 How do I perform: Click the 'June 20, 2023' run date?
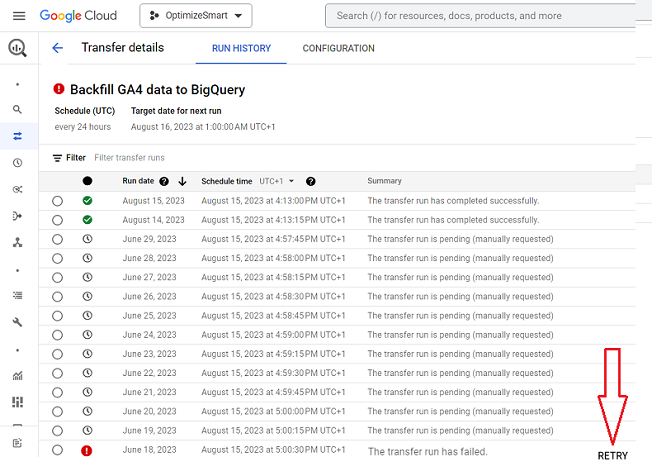tap(149, 411)
